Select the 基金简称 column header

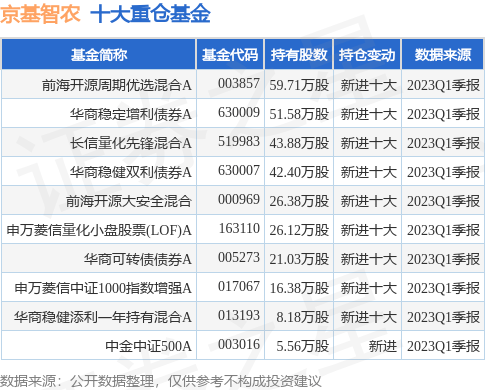coord(99,55)
